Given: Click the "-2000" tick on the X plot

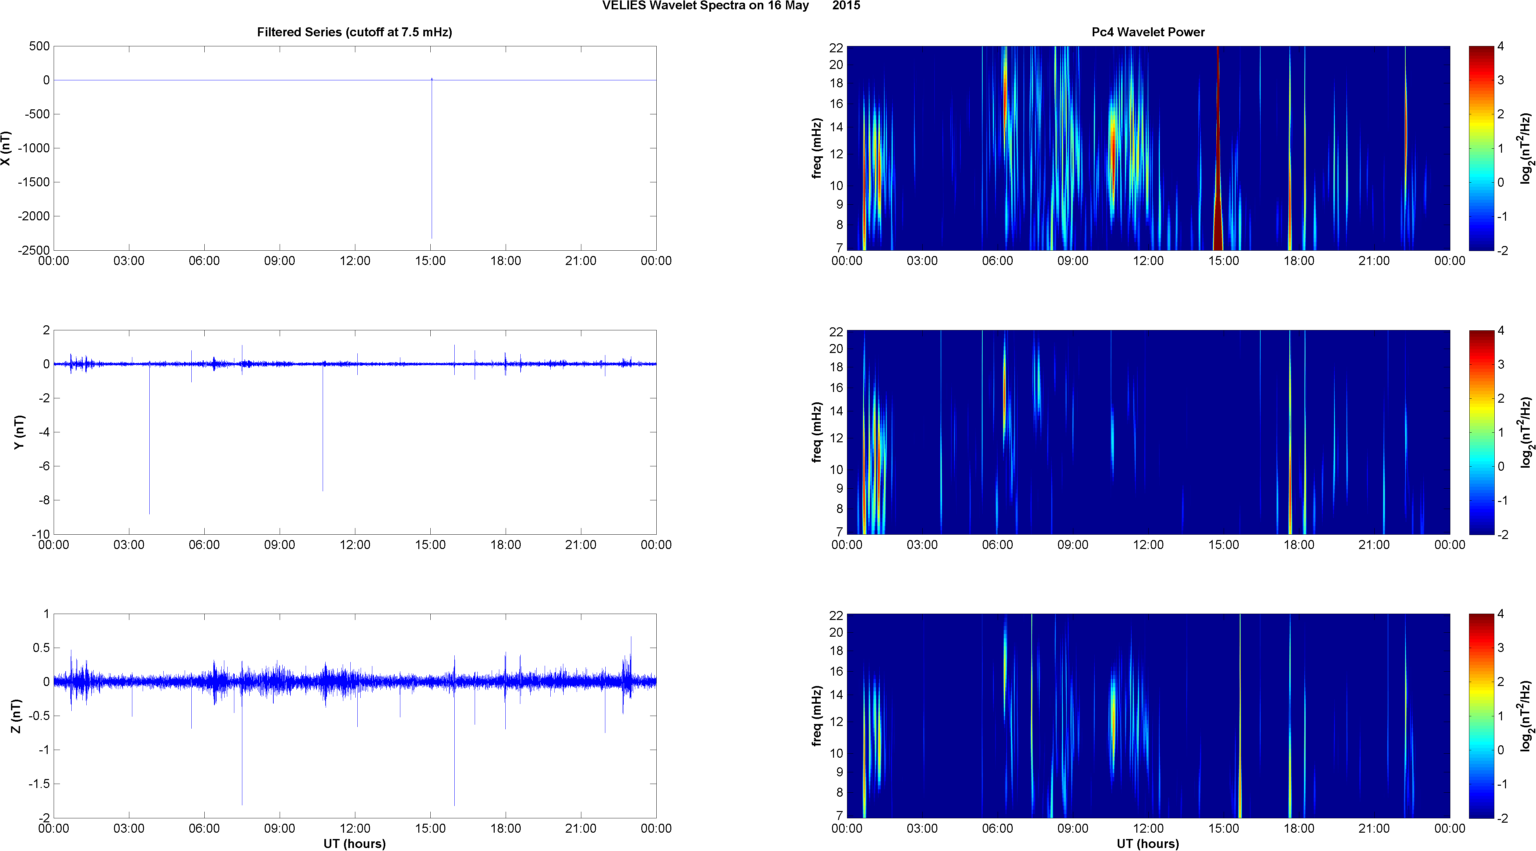Looking at the screenshot, I should (x=33, y=216).
